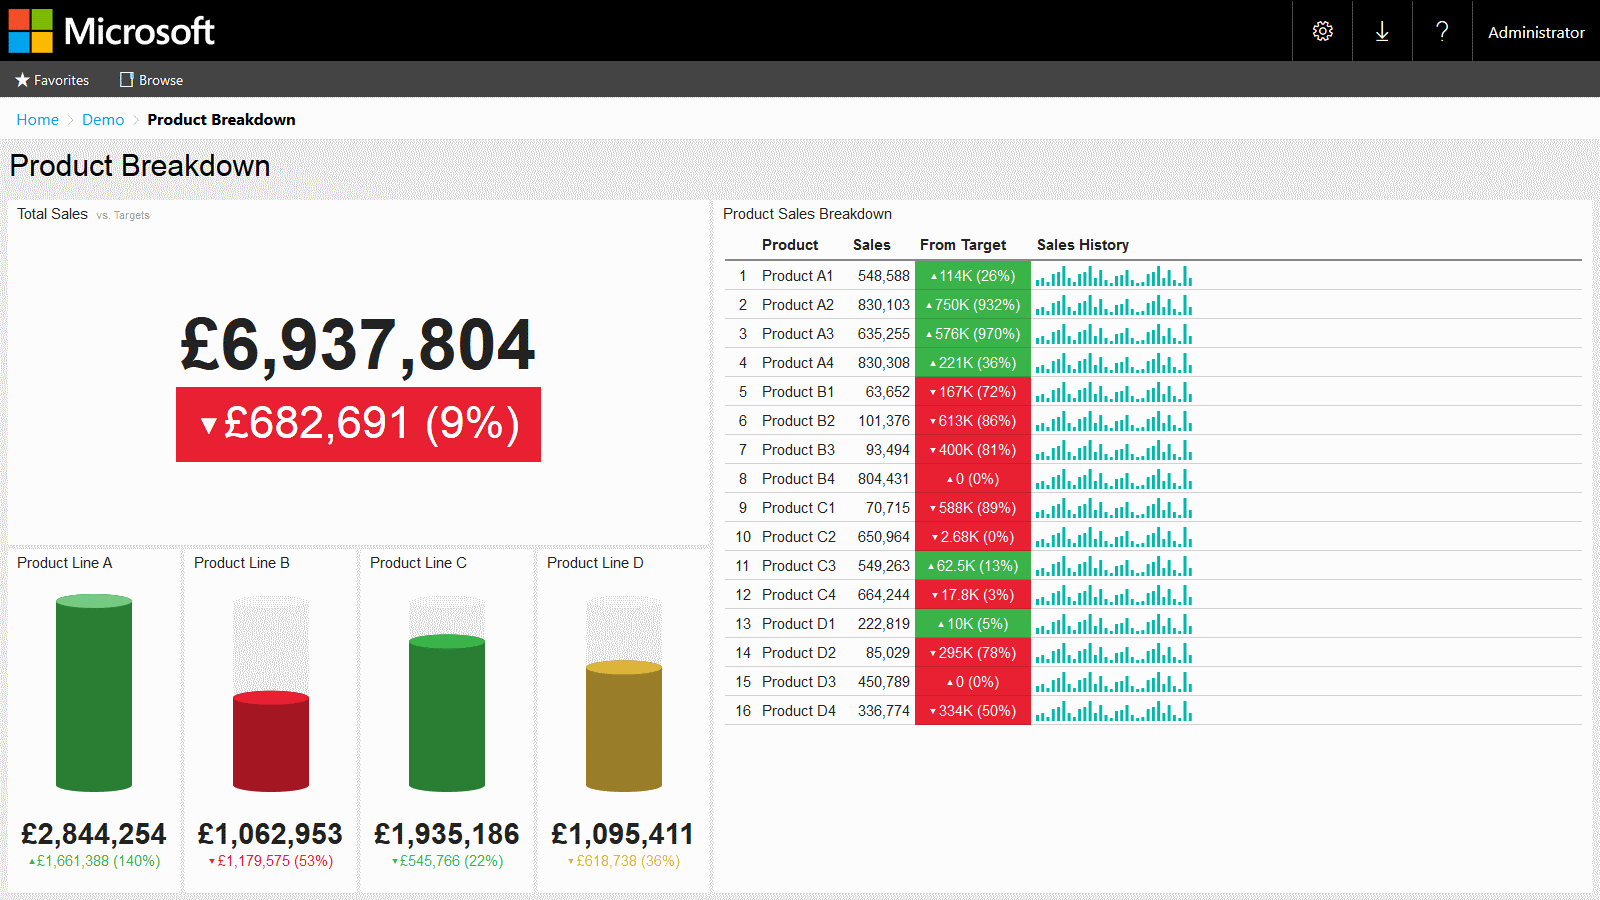Select the Product B4 row name
Image resolution: width=1600 pixels, height=900 pixels.
(x=797, y=479)
